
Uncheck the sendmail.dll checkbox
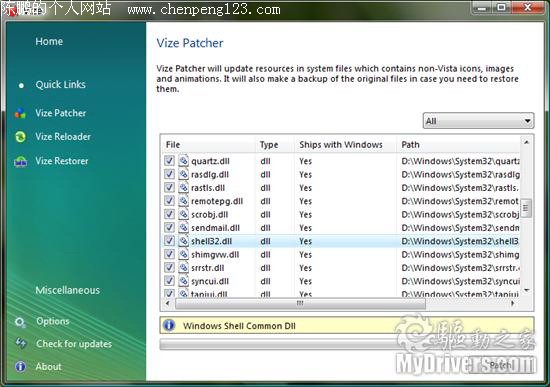pyautogui.click(x=169, y=227)
